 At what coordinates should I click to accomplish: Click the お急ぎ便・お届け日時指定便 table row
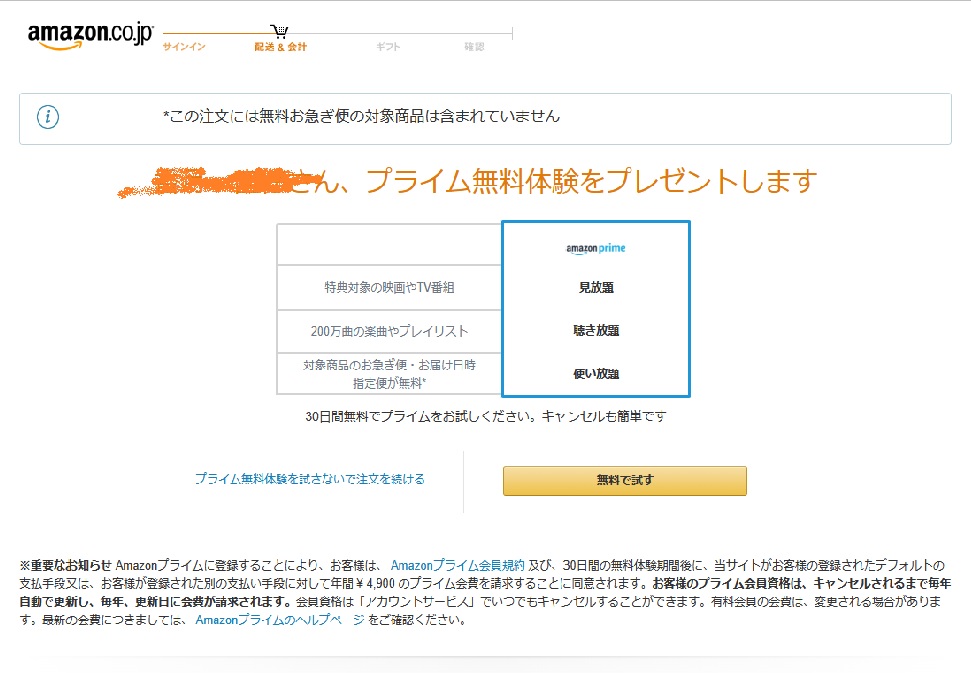[x=389, y=374]
